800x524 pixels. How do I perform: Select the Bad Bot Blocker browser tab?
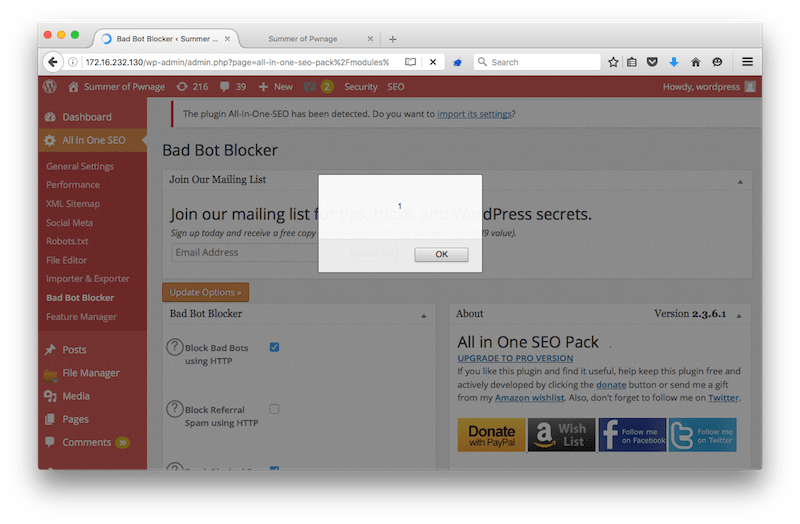tap(166, 39)
